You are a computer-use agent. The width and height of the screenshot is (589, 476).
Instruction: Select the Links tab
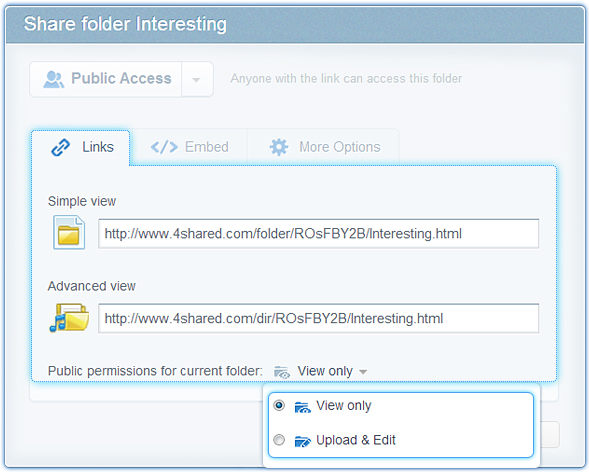coord(81,147)
